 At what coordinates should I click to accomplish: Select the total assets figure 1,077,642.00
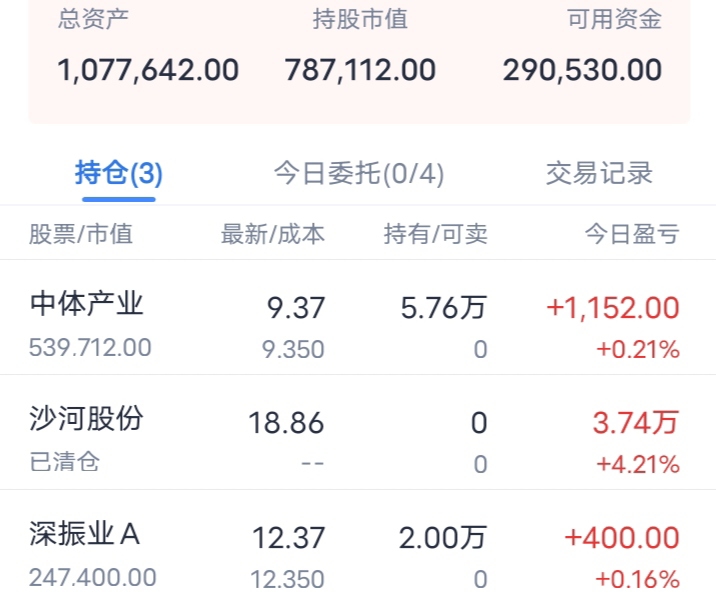click(148, 70)
